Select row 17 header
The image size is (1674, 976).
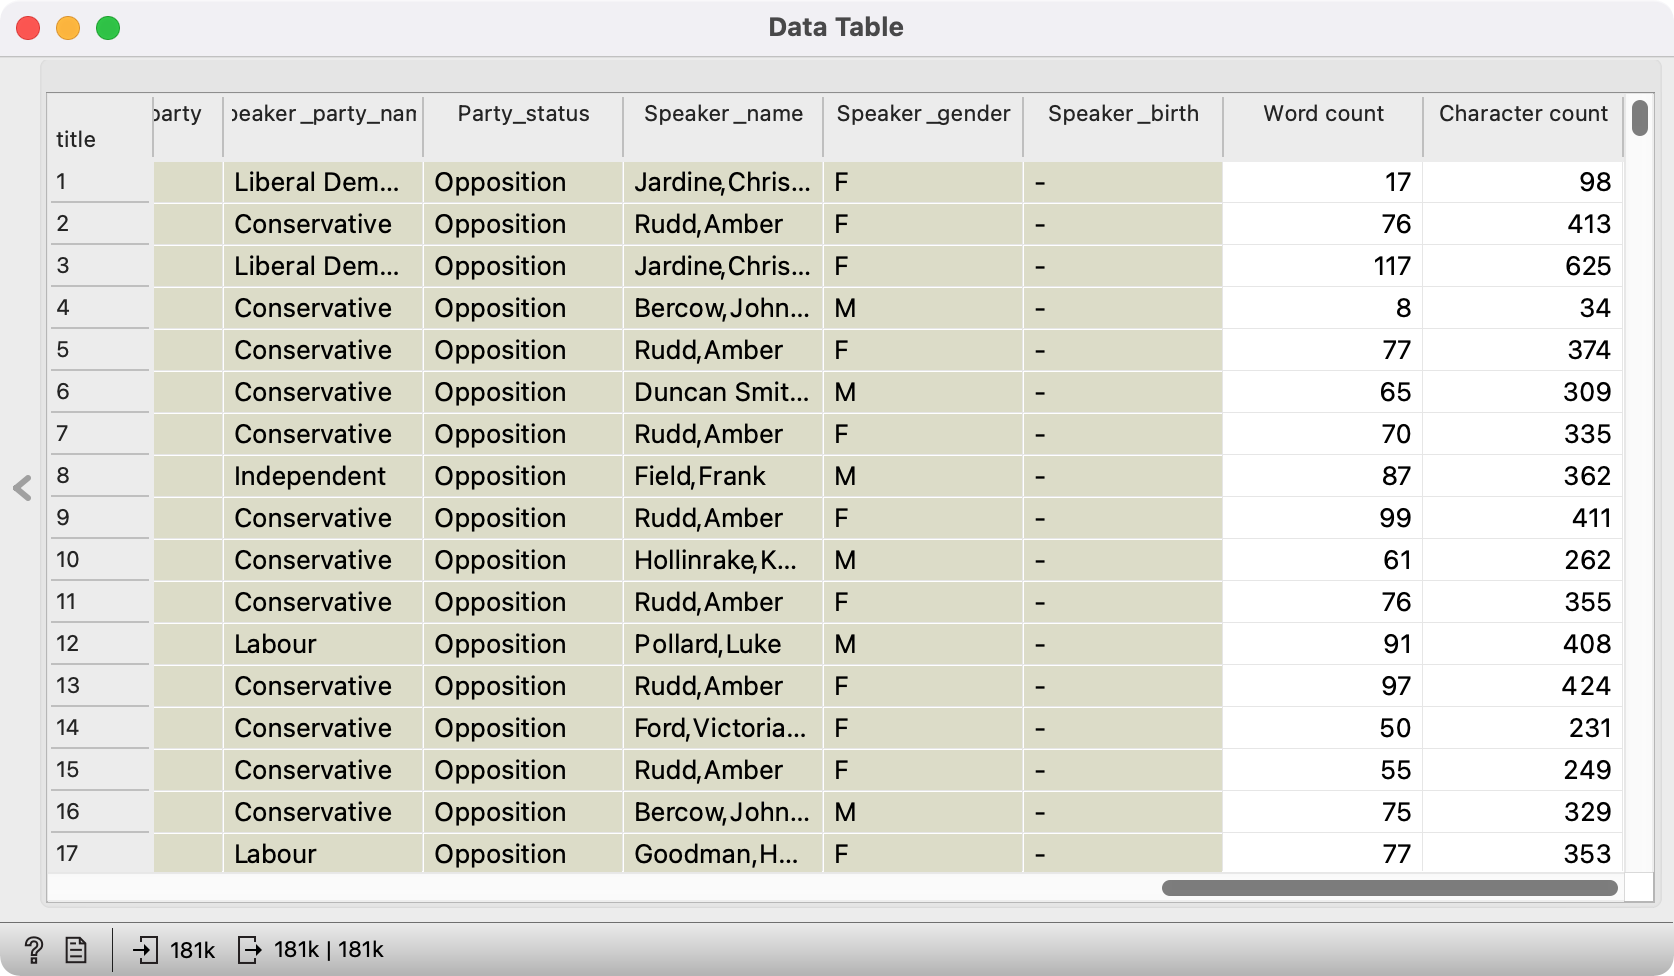point(99,854)
